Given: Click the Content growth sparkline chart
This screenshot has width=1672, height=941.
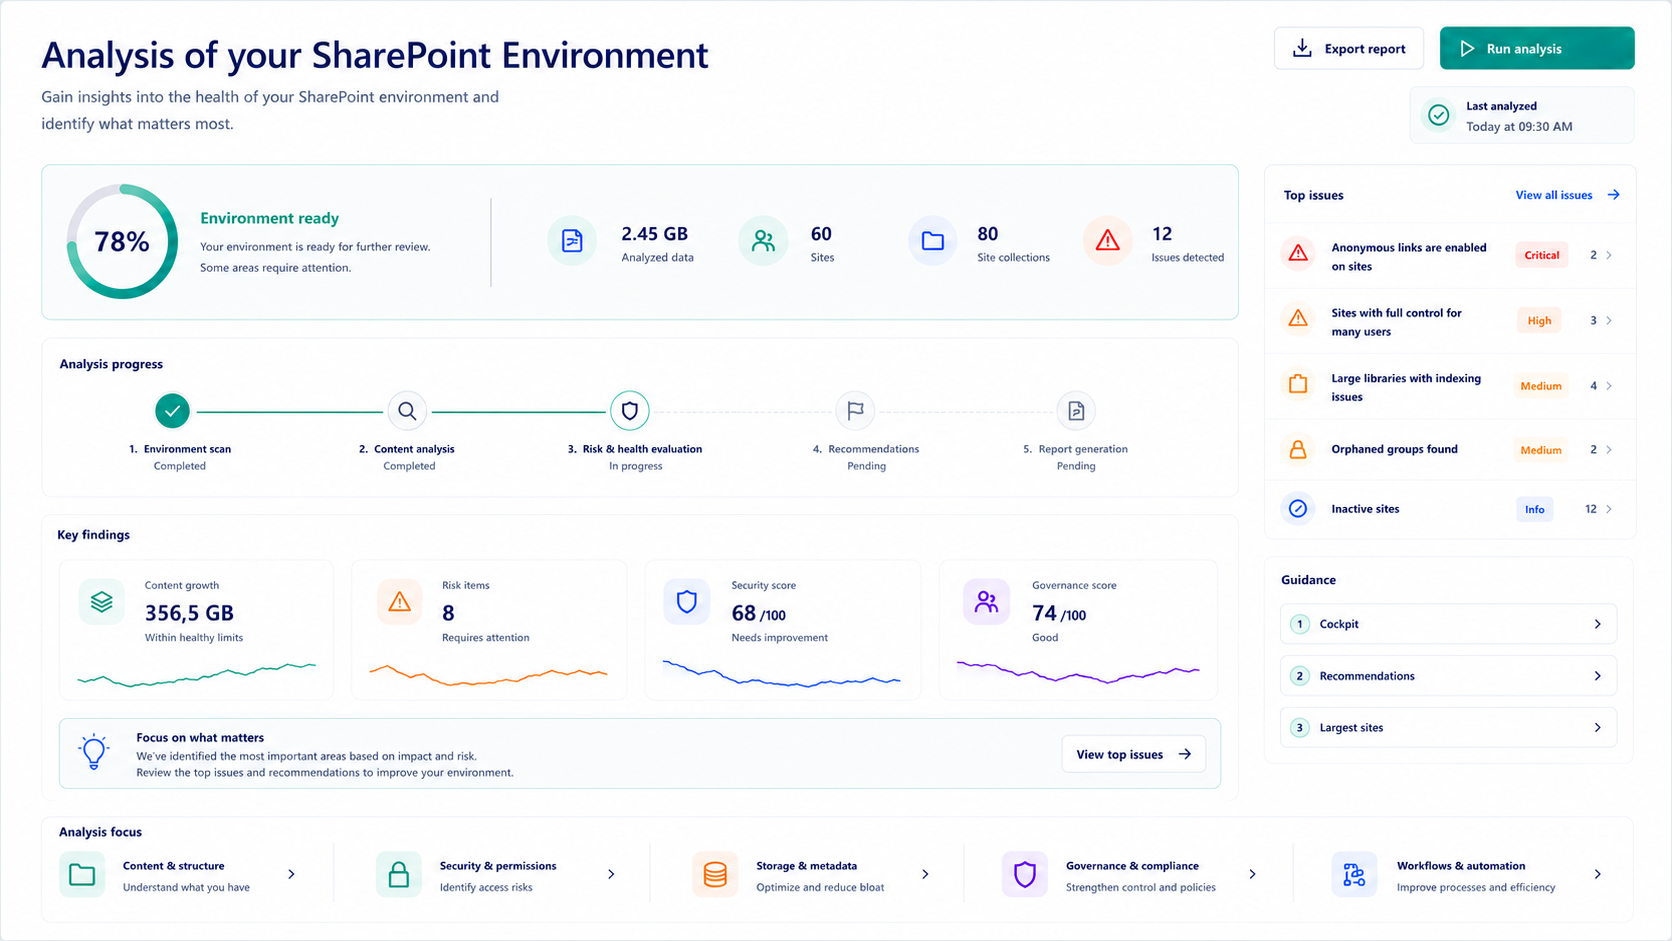Looking at the screenshot, I should 197,674.
